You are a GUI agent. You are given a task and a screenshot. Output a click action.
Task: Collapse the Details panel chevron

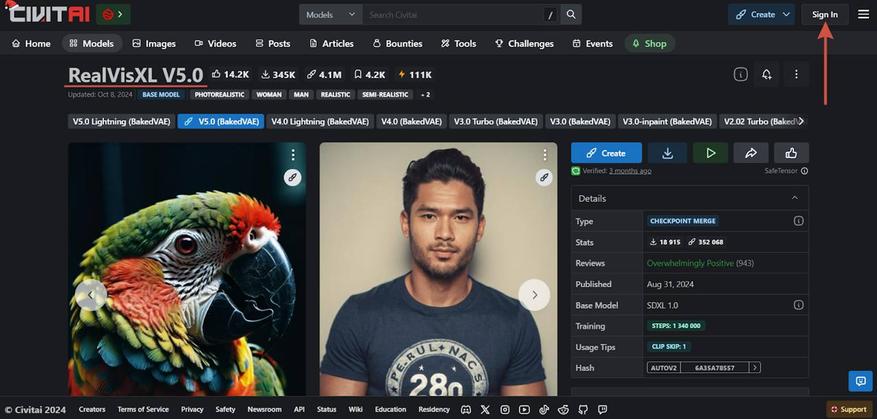click(795, 198)
